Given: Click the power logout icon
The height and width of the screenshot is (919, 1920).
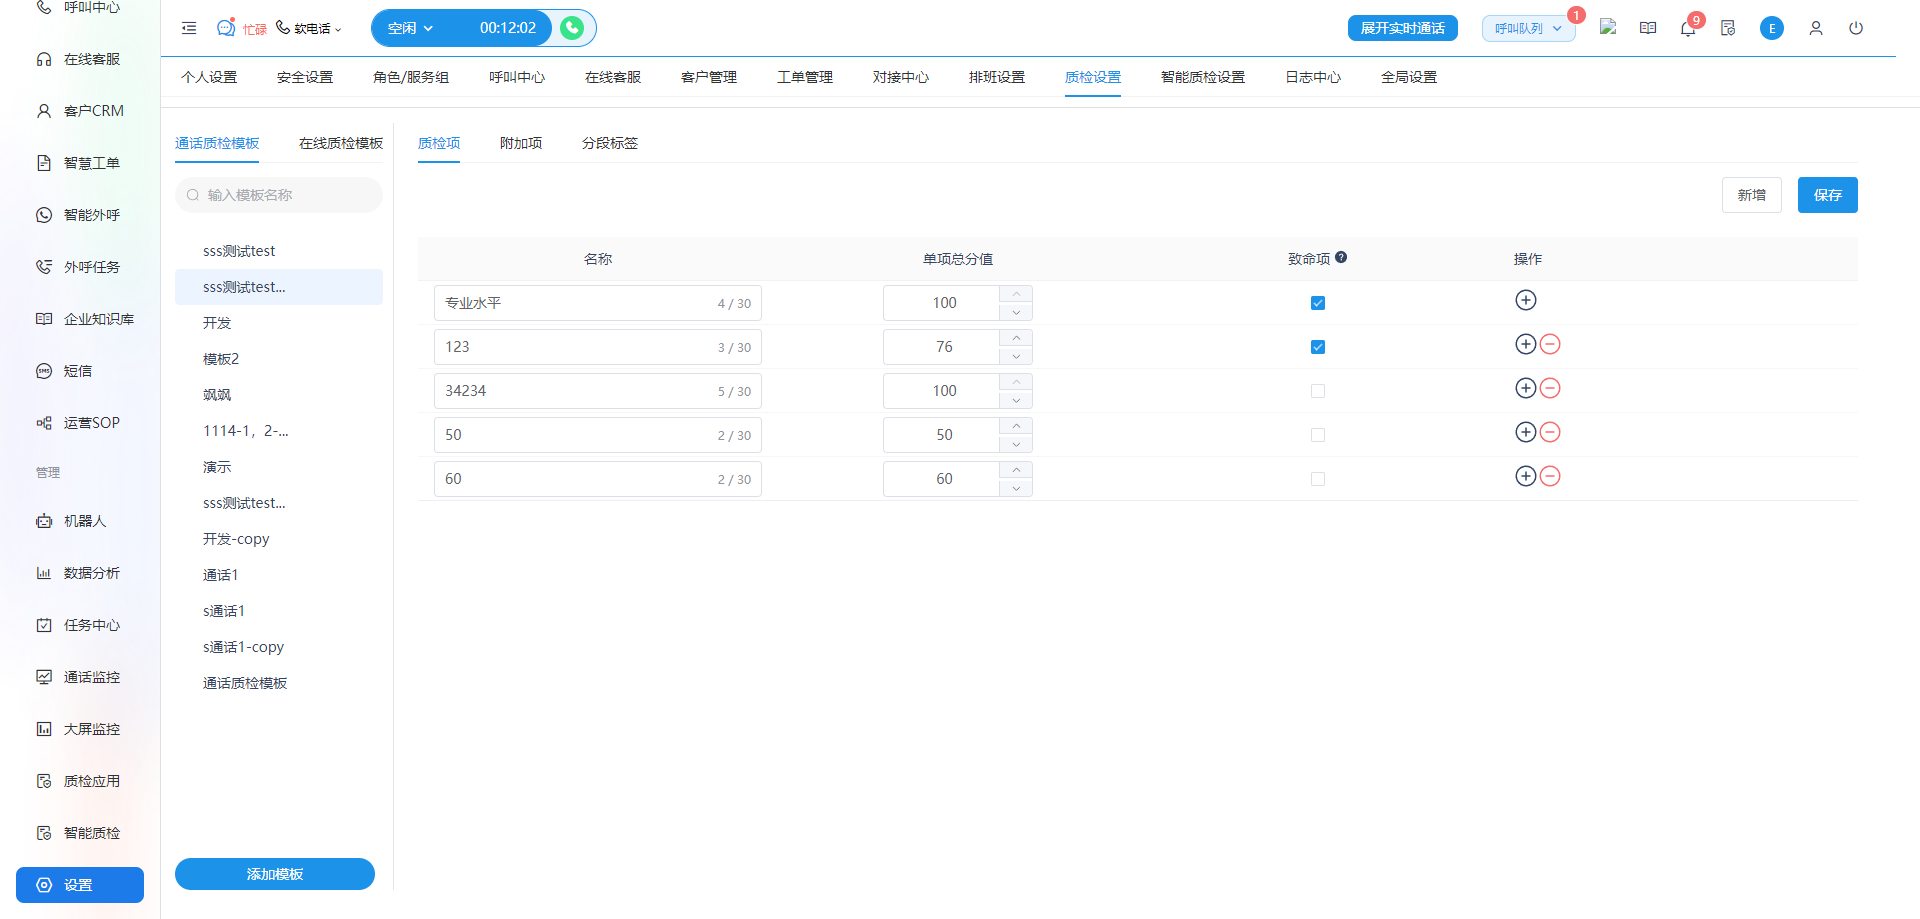Looking at the screenshot, I should [1856, 28].
